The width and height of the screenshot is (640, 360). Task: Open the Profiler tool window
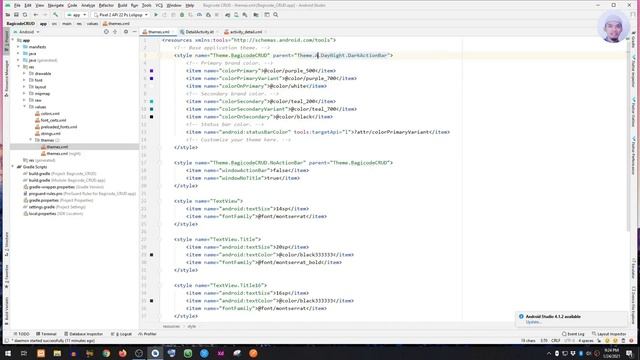tap(147, 334)
